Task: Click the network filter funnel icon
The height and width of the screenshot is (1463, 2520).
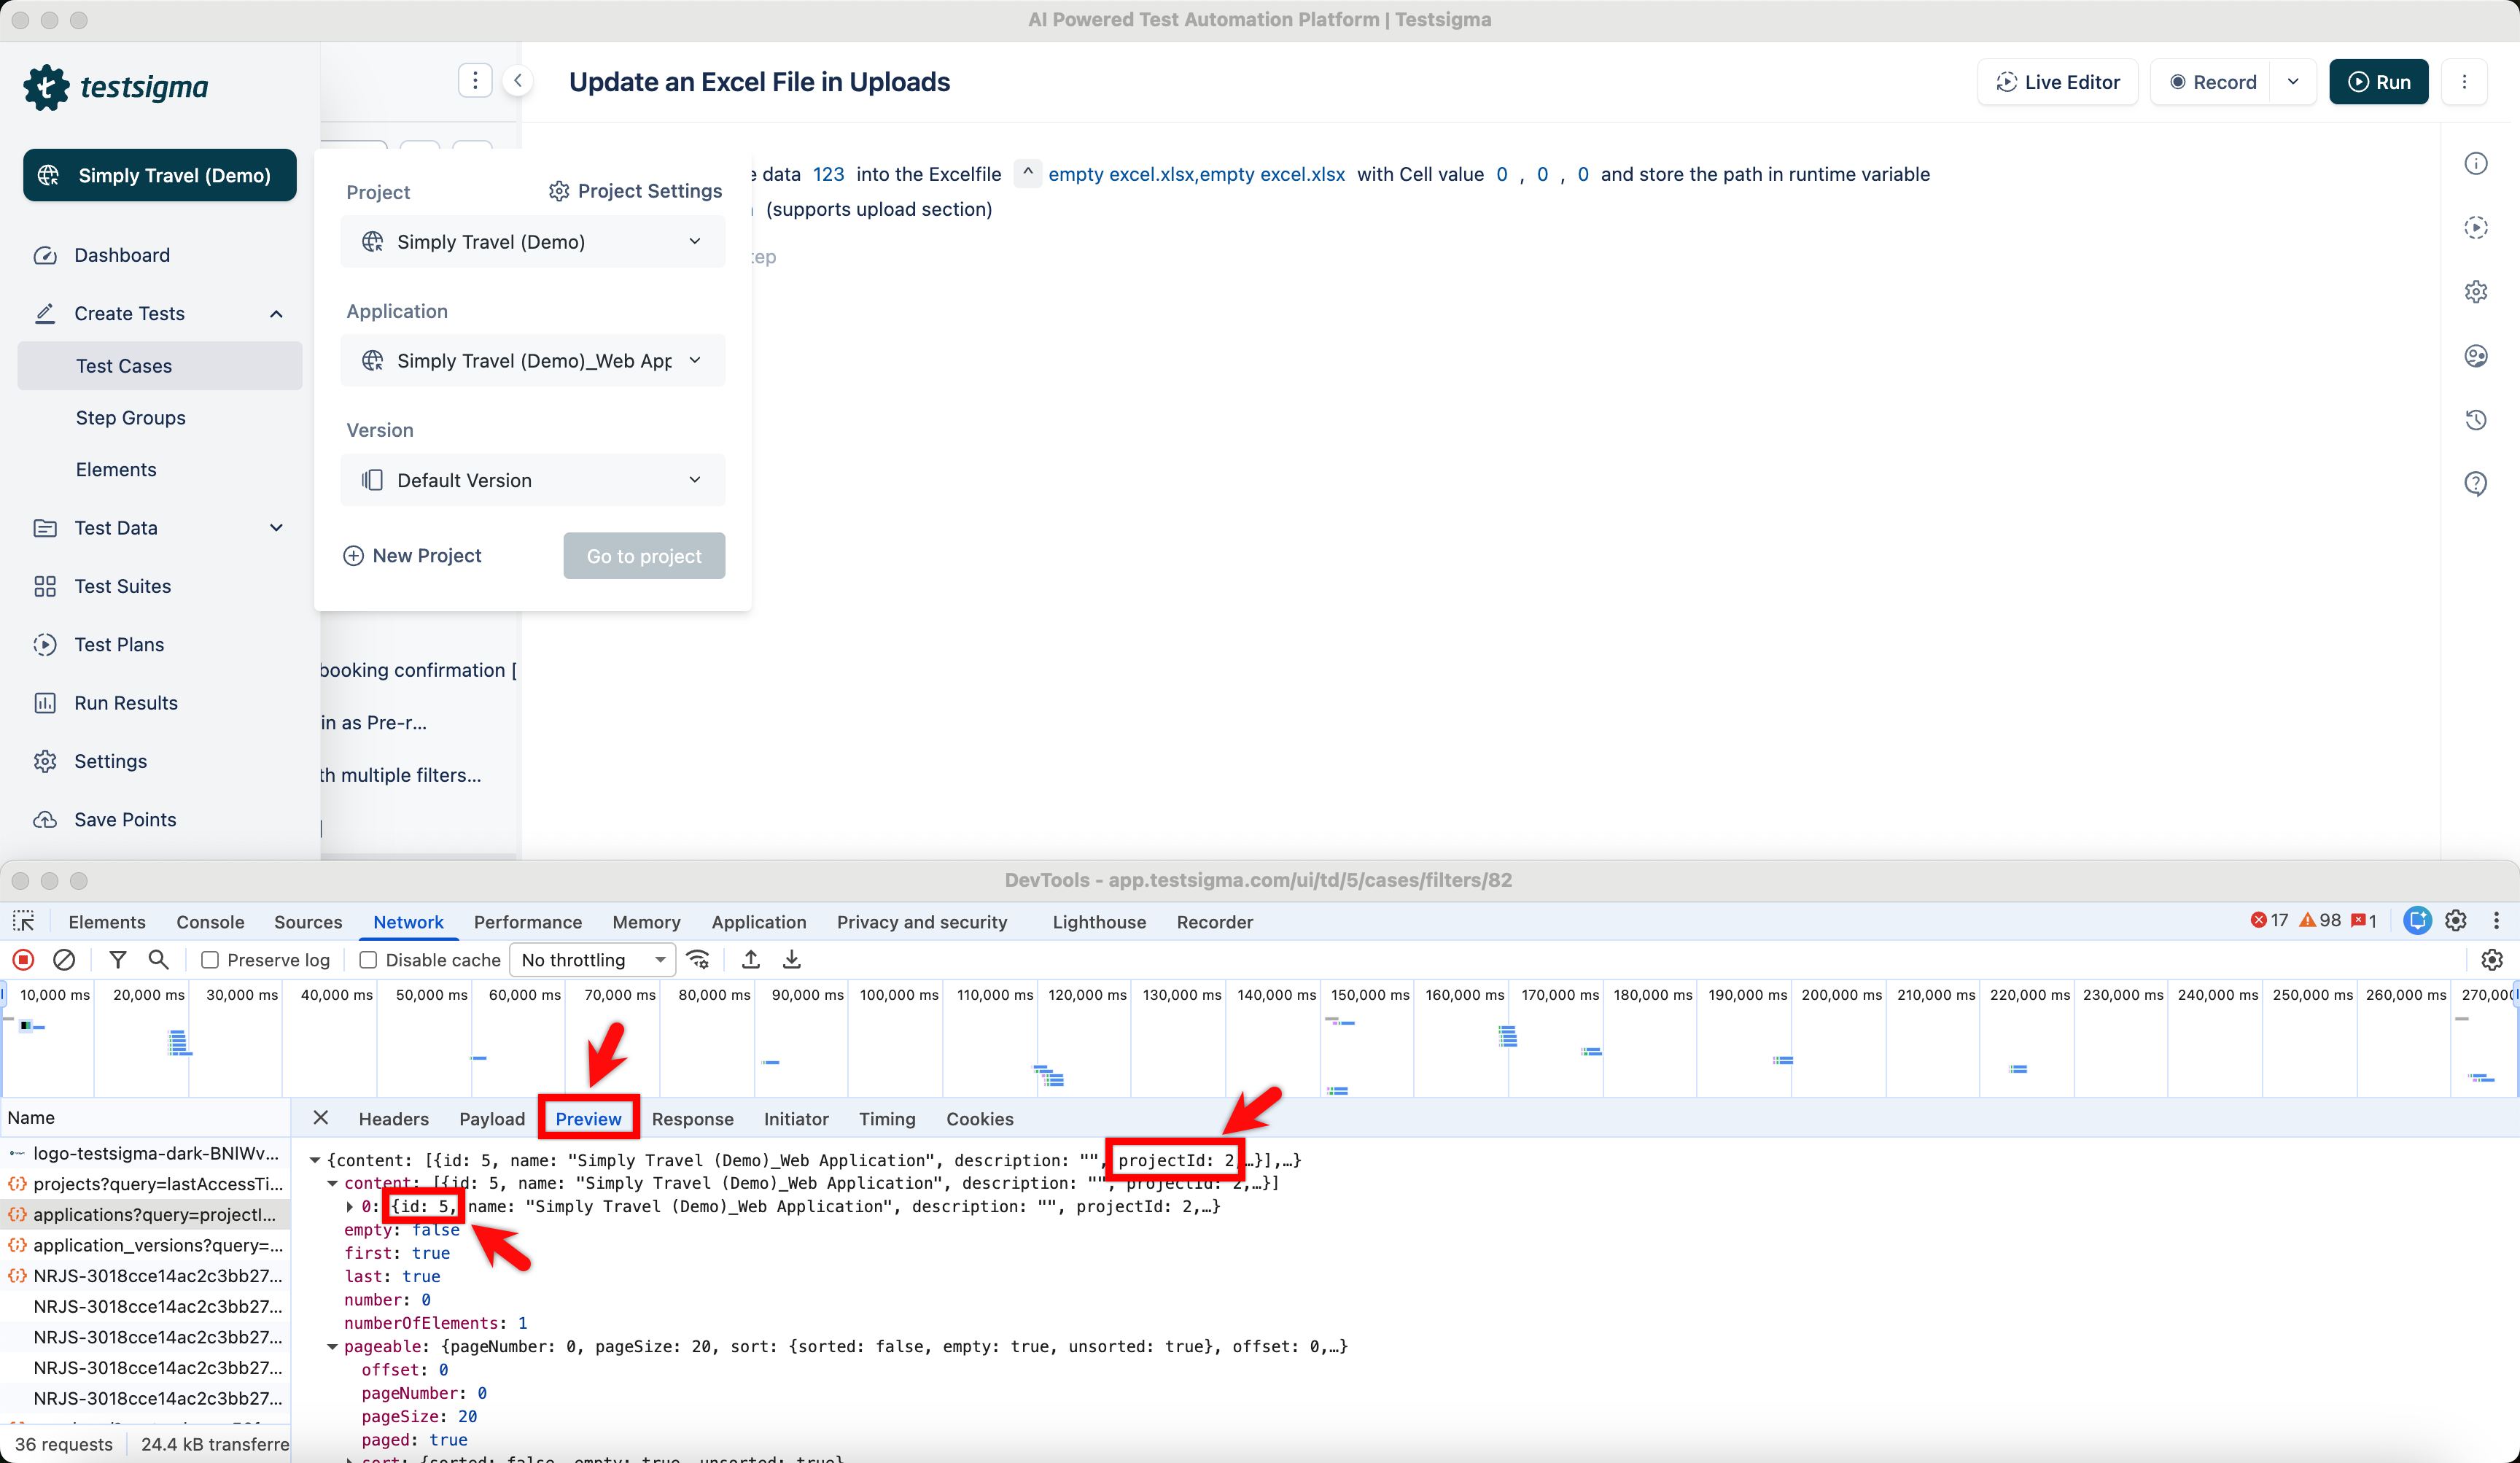Action: pyautogui.click(x=118, y=959)
